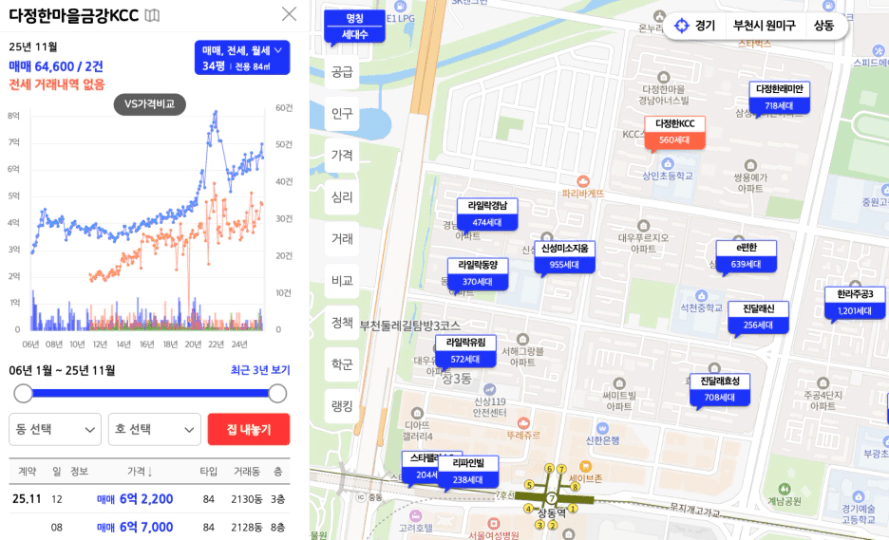This screenshot has width=889, height=540.
Task: Click the 명칭 세대수 map label toggle
Action: [x=355, y=26]
